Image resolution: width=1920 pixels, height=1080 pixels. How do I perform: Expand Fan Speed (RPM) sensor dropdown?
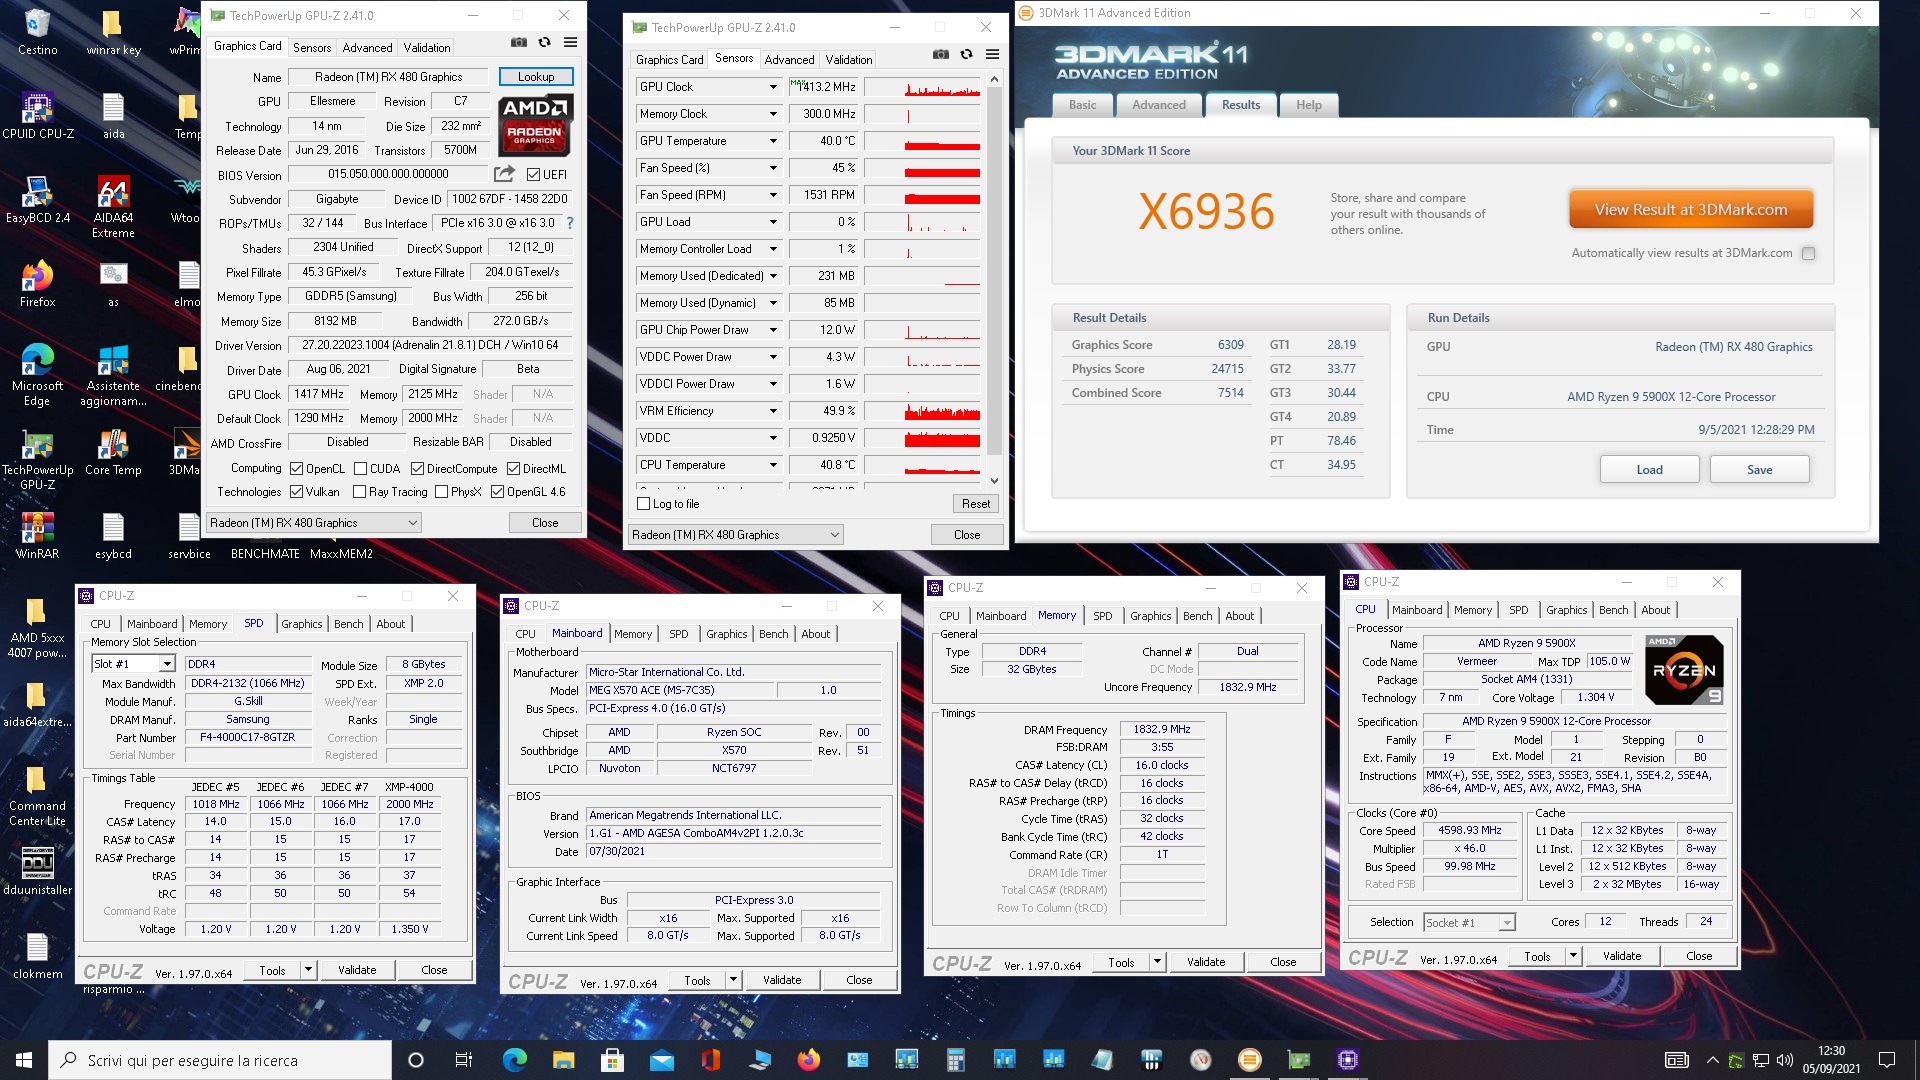point(773,195)
